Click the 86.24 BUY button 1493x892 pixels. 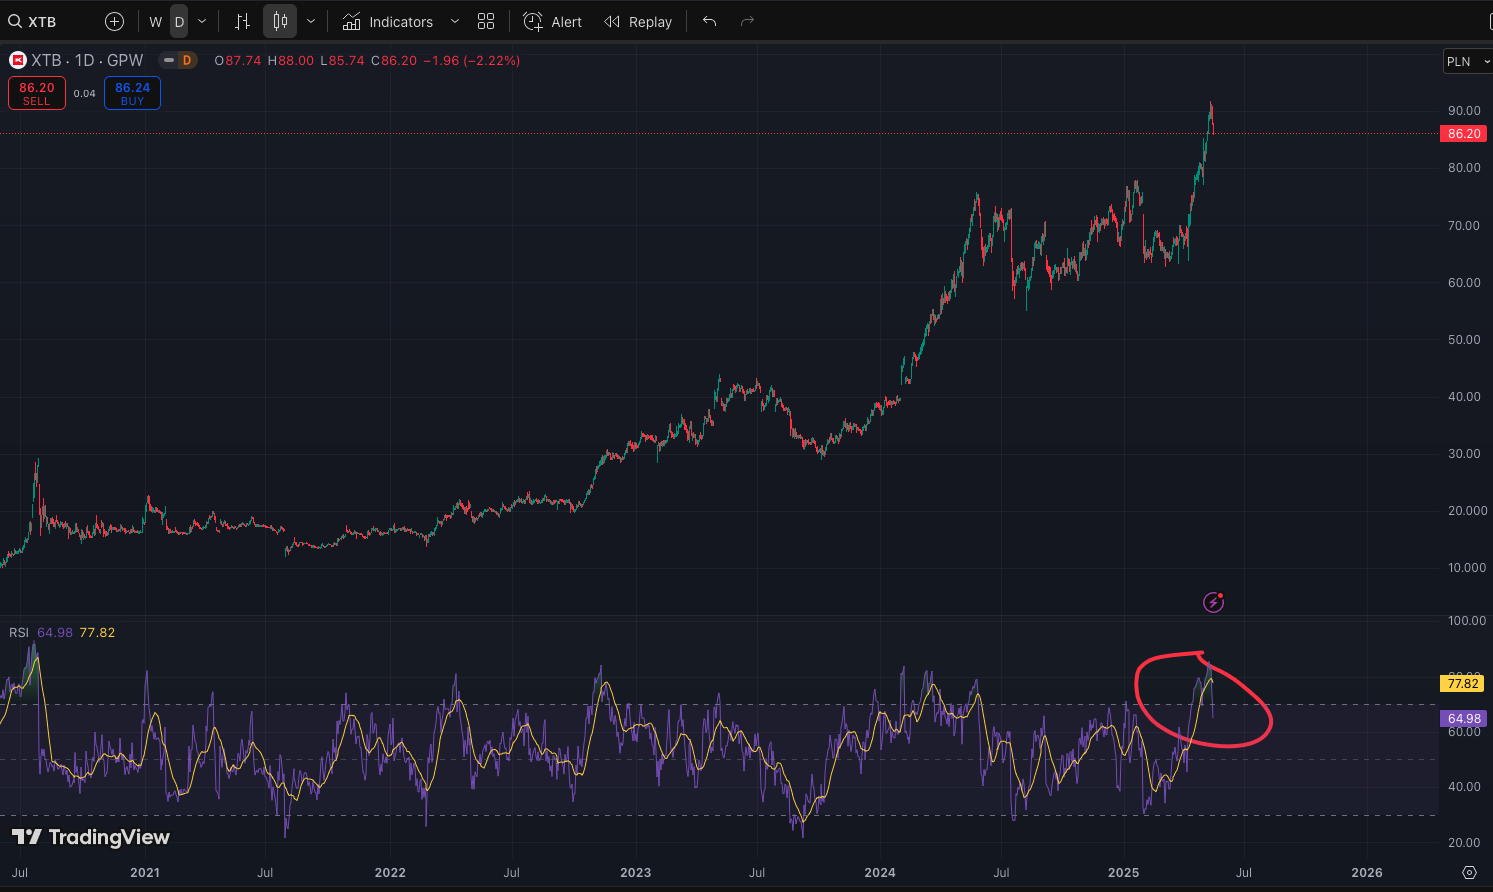(132, 93)
